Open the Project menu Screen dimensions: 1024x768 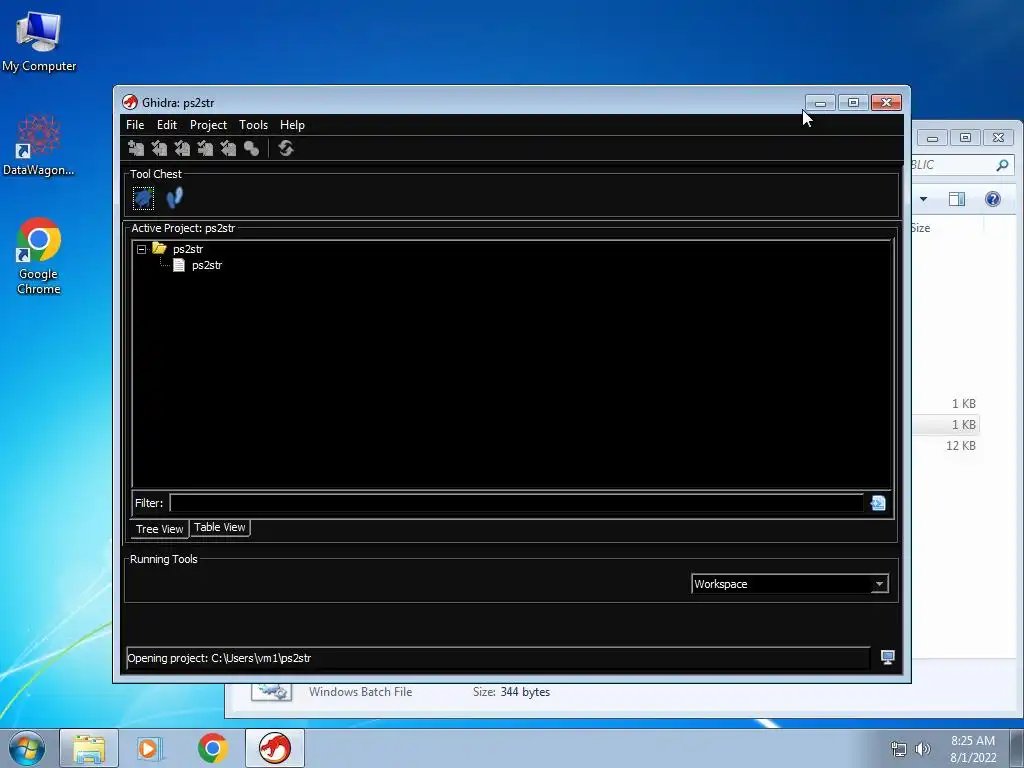208,125
